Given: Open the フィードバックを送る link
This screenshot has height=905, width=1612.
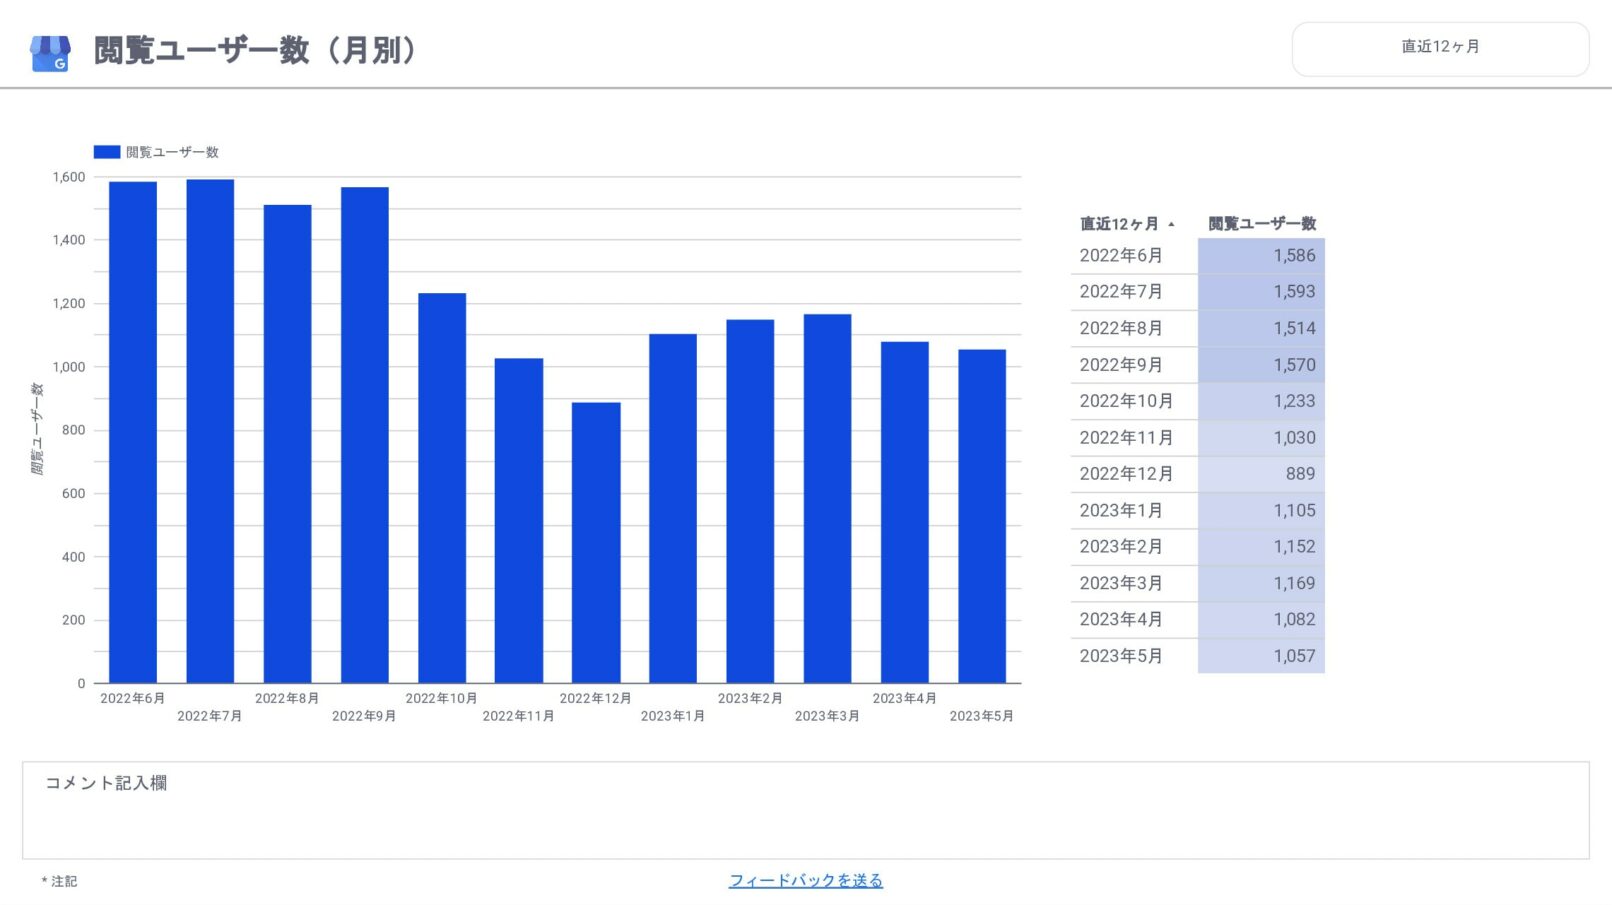Looking at the screenshot, I should point(805,880).
